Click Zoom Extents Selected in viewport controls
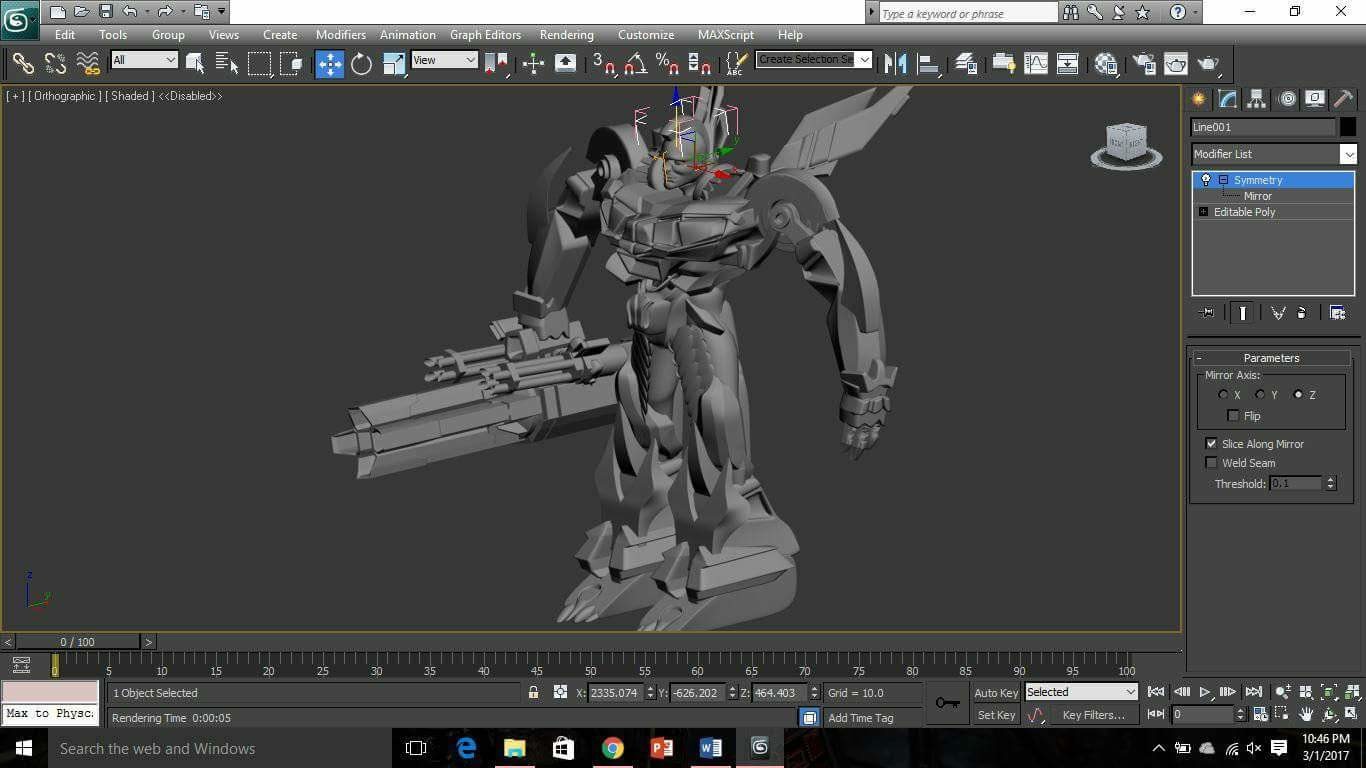The image size is (1366, 768). click(1328, 691)
